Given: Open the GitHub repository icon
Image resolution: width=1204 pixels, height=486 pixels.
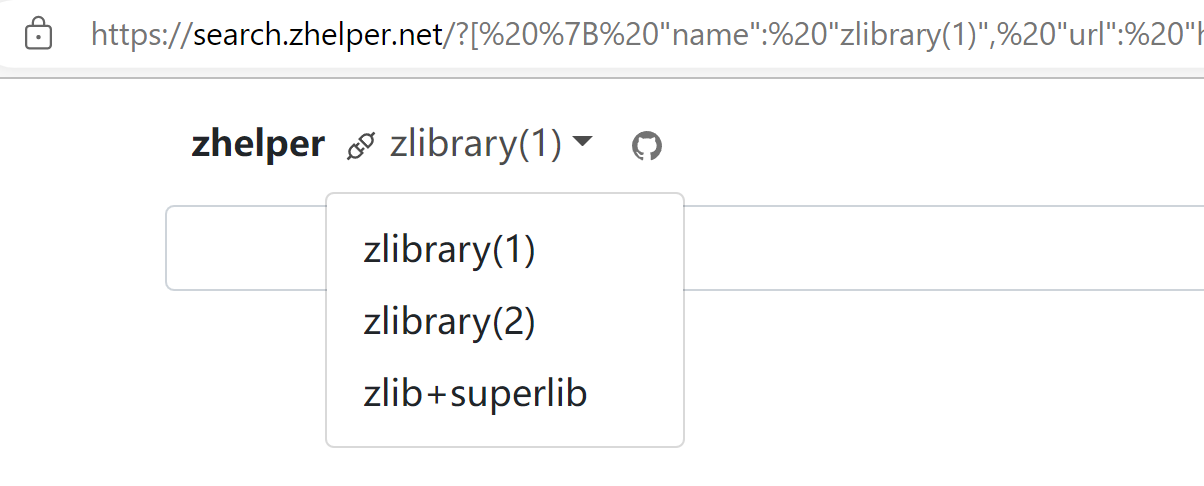Looking at the screenshot, I should coord(647,146).
